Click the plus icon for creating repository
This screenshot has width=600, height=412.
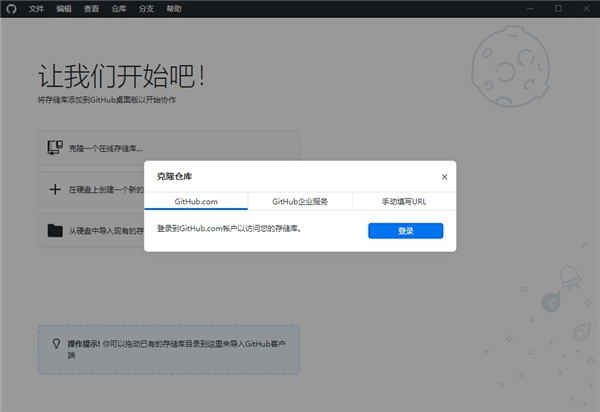55,189
